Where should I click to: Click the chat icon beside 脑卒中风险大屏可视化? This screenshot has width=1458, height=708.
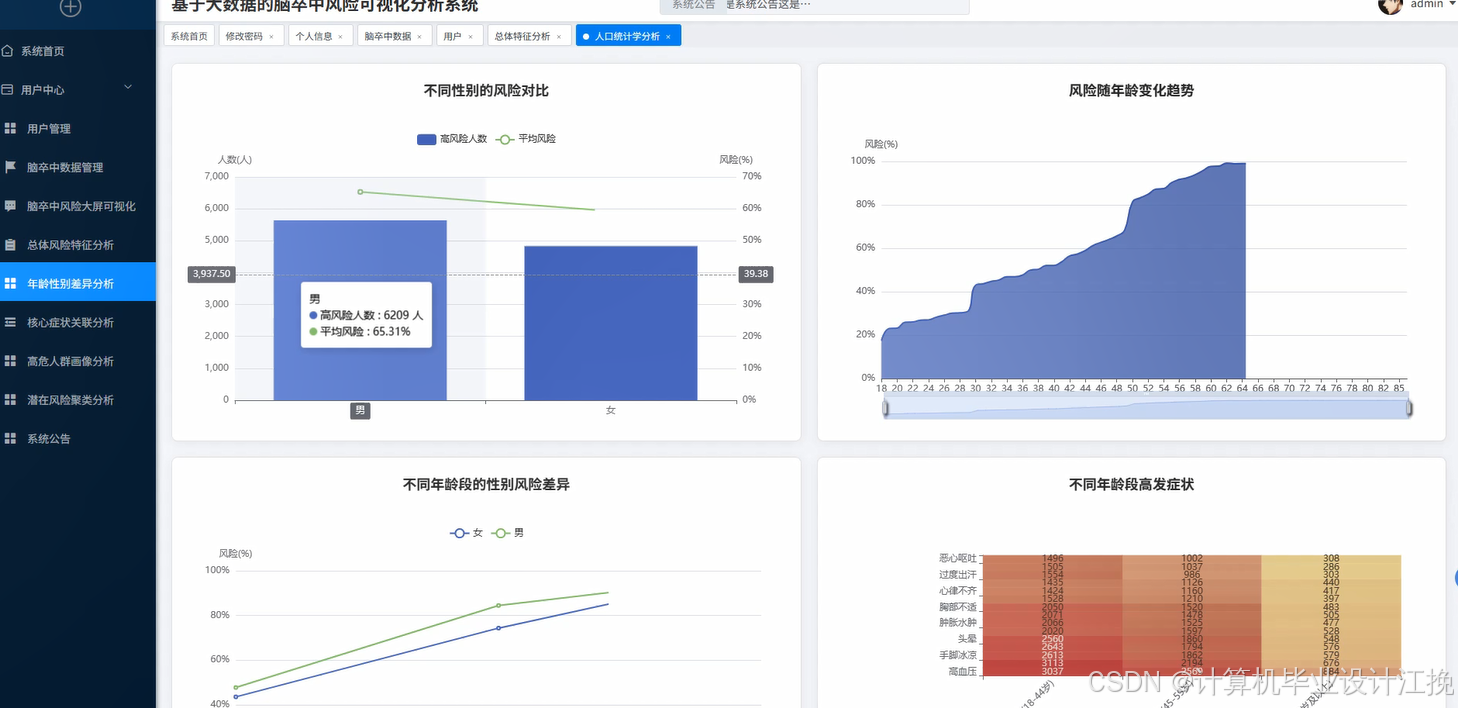11,206
